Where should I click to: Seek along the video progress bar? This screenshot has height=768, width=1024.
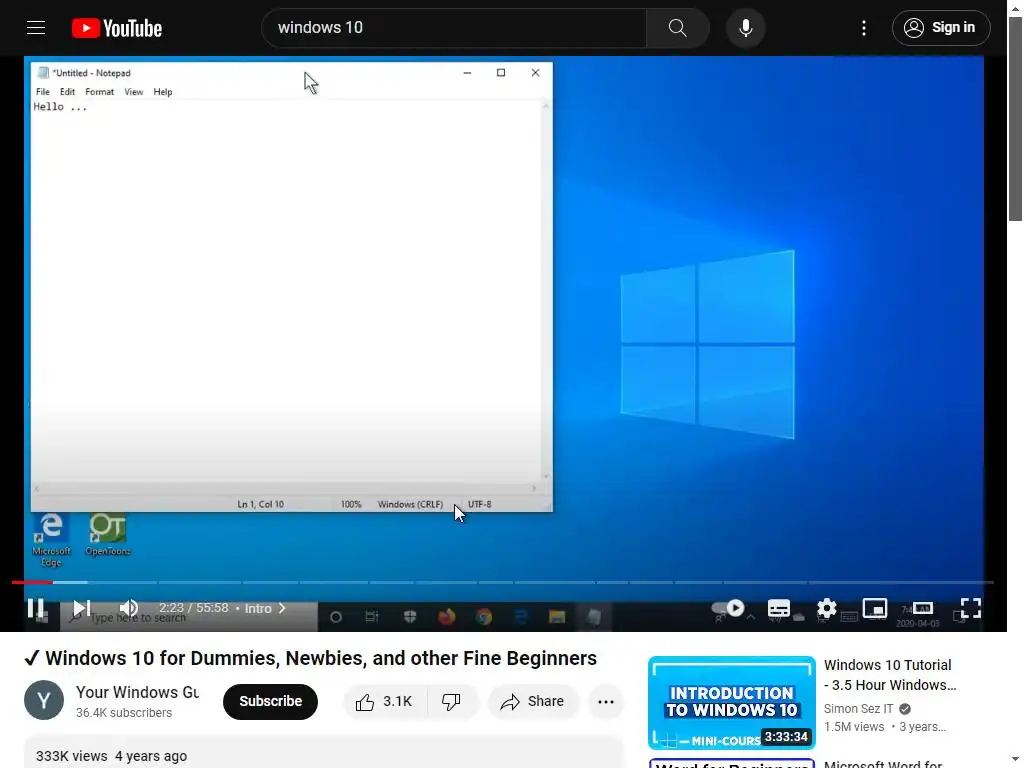click(x=503, y=582)
